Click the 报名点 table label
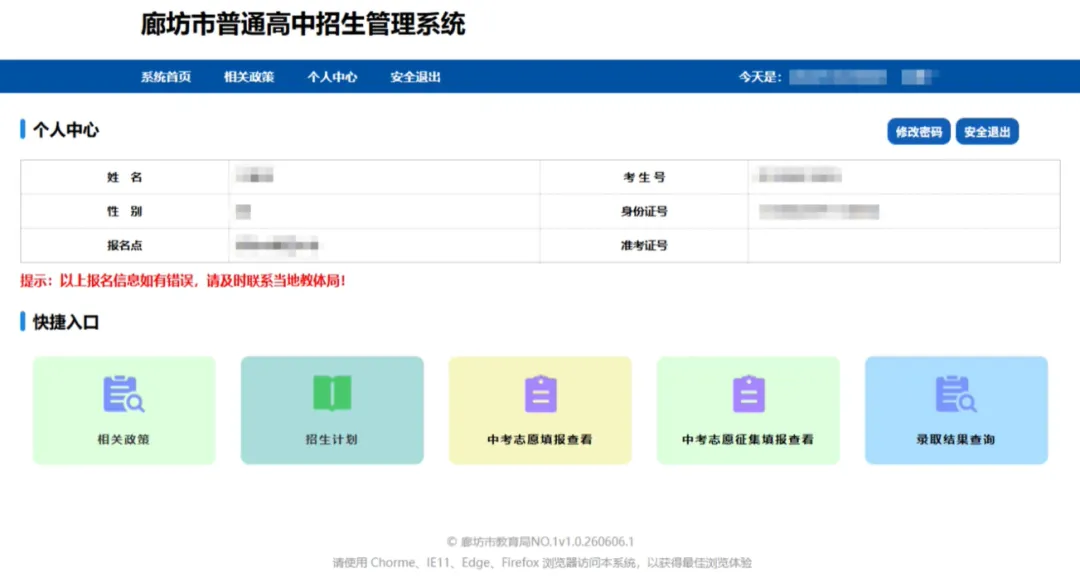1080x582 pixels. (125, 245)
